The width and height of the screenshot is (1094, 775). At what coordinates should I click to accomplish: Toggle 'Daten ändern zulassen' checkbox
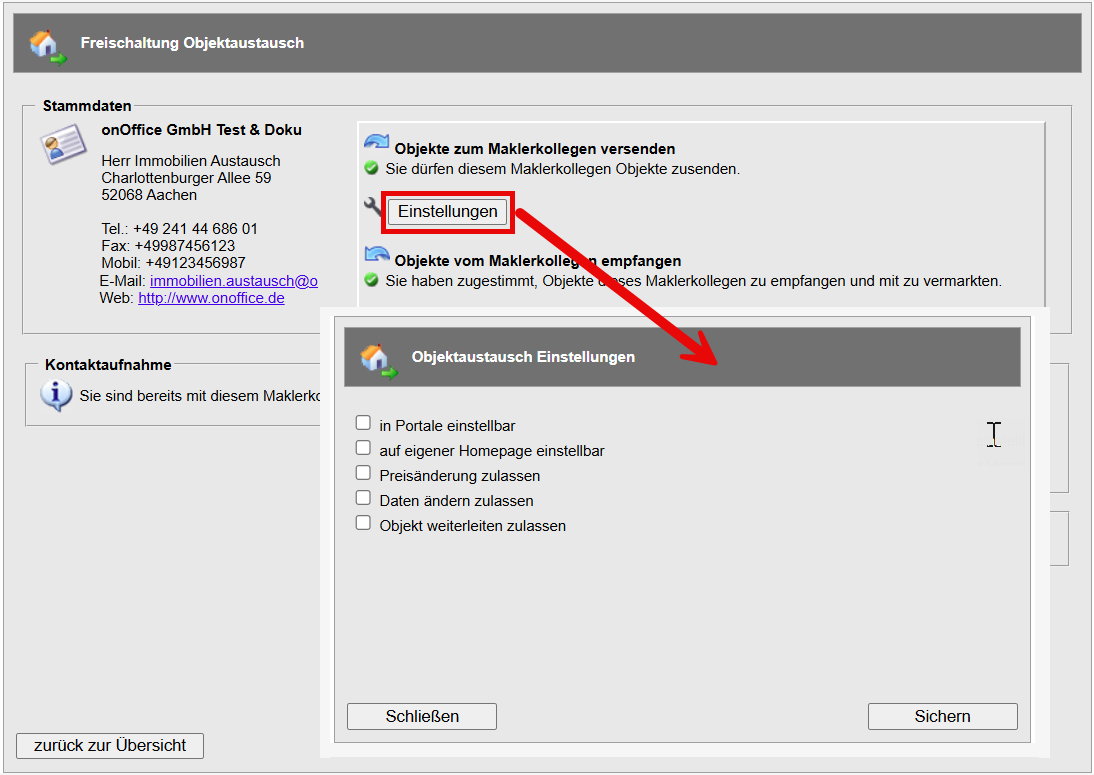pyautogui.click(x=363, y=498)
